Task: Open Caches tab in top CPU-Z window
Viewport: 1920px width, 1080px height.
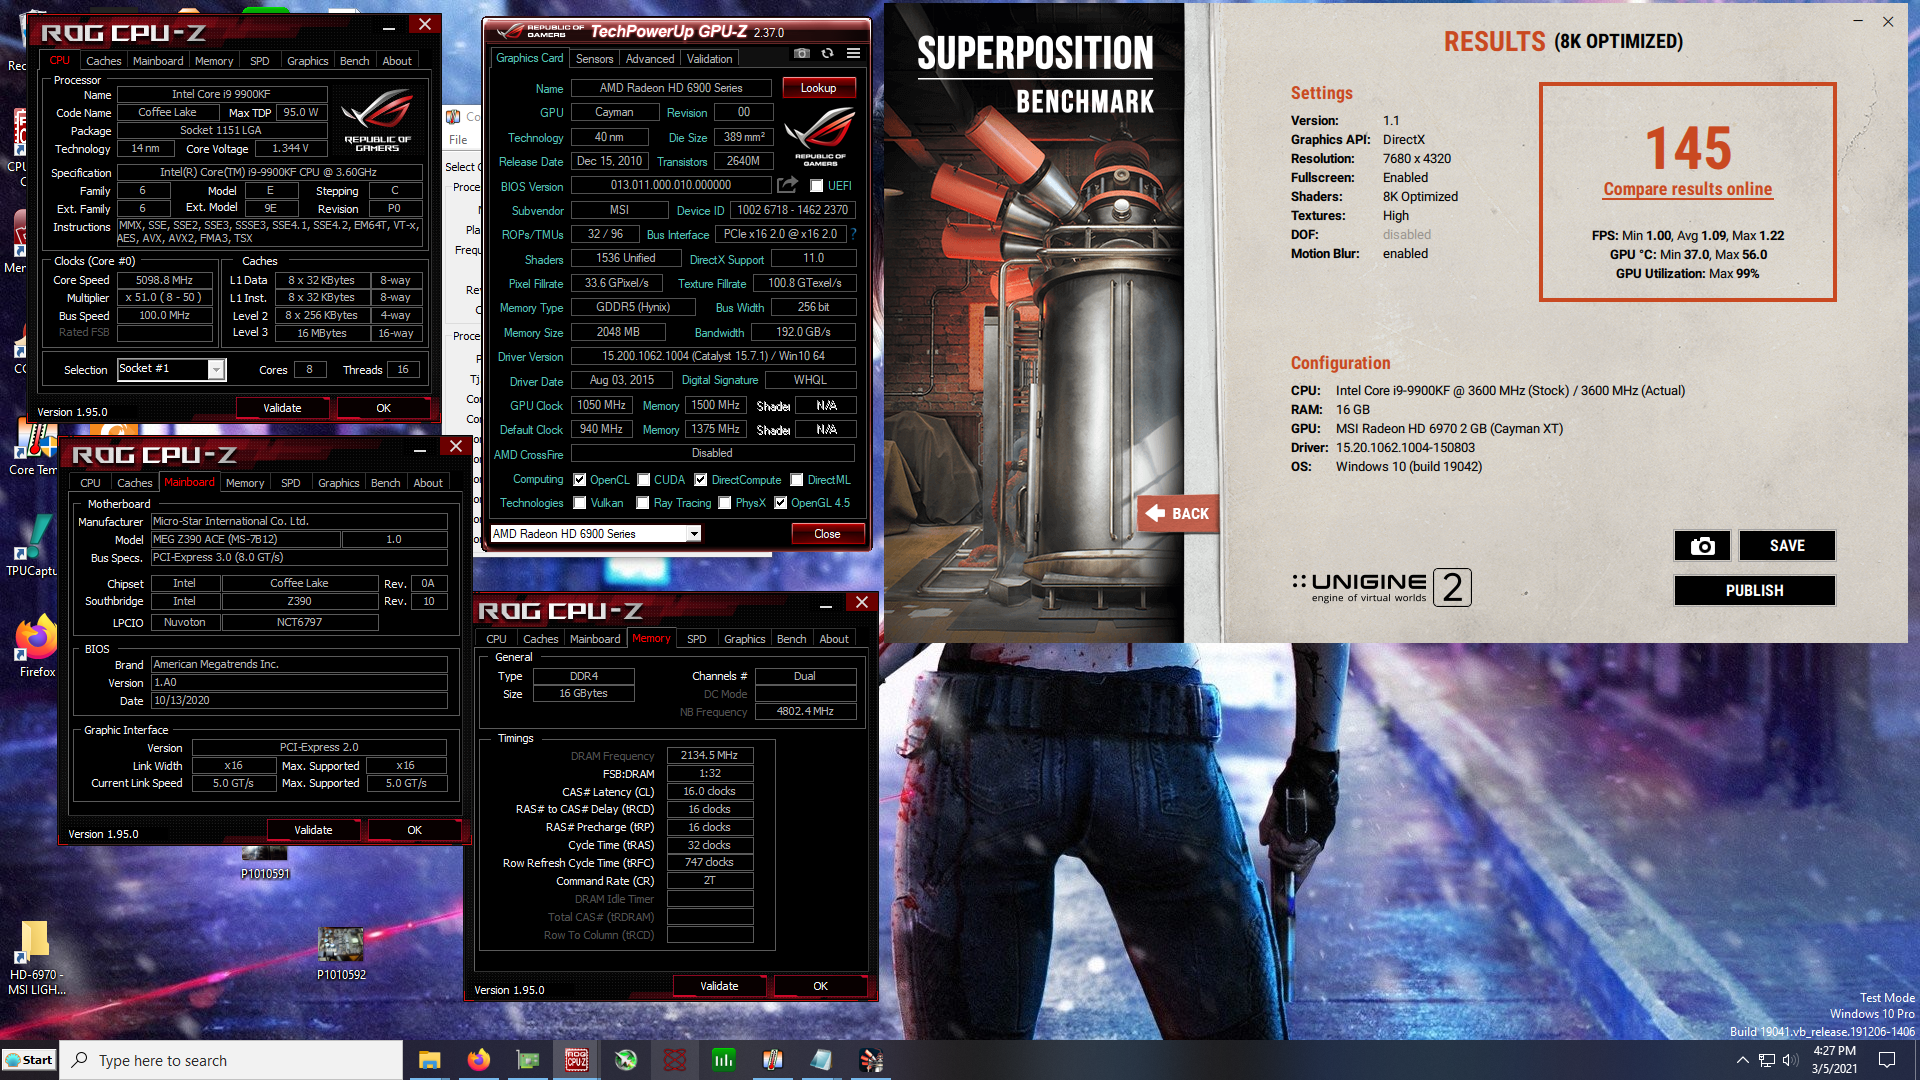Action: pyautogui.click(x=103, y=61)
